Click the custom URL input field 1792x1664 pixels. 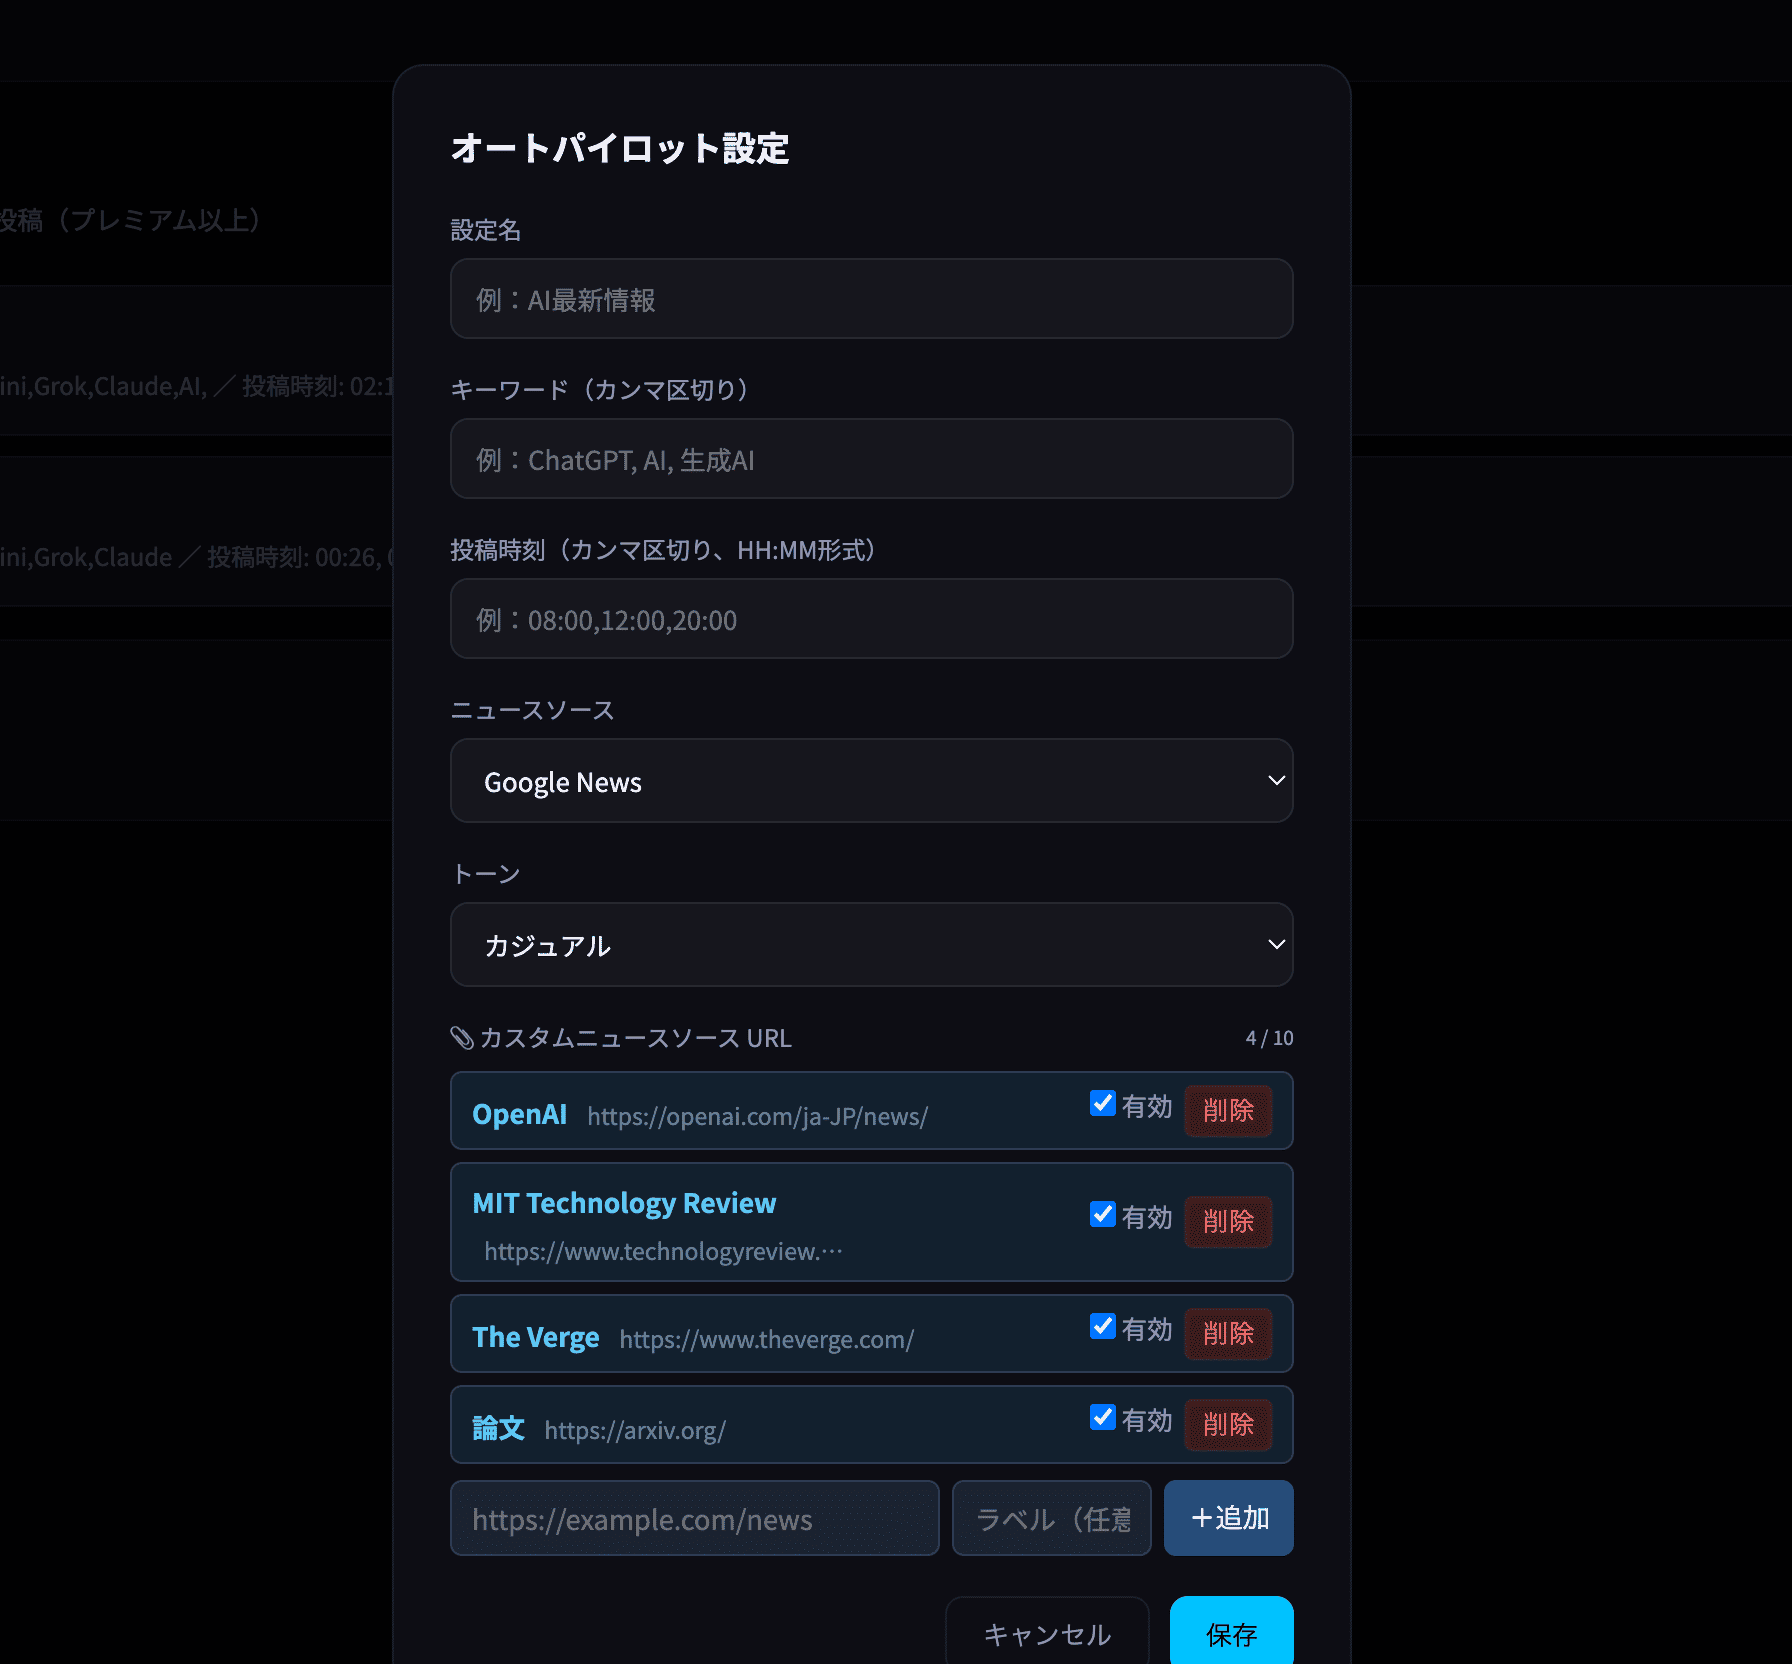pyautogui.click(x=694, y=1518)
